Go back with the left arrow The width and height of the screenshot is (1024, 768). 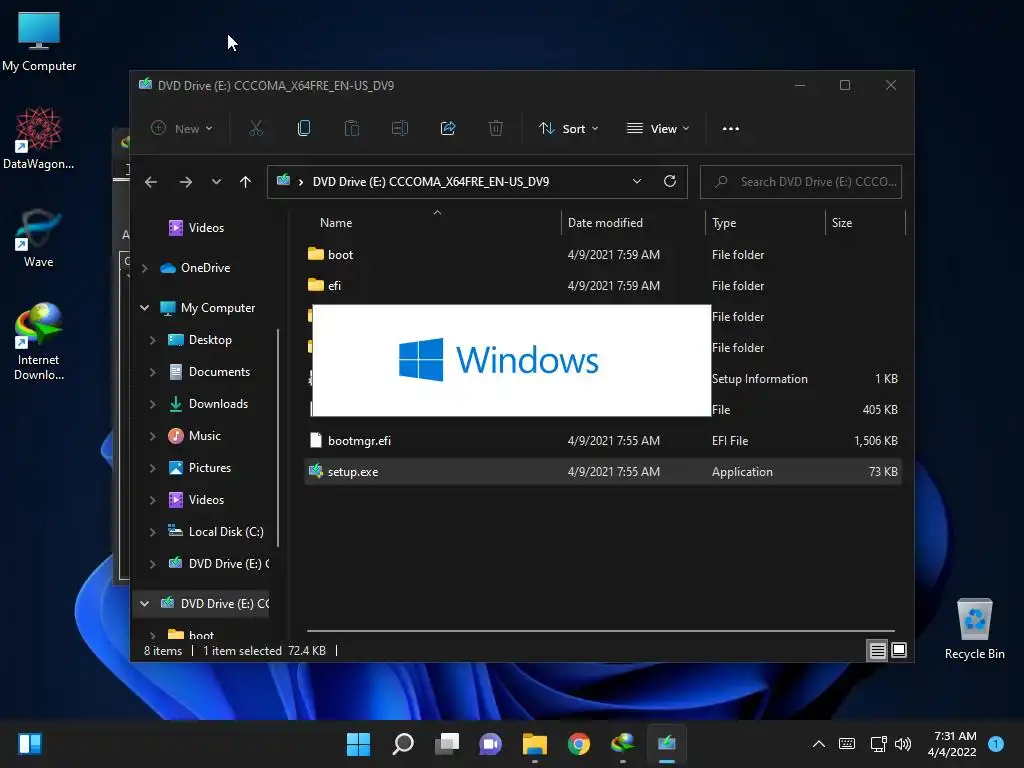(151, 182)
